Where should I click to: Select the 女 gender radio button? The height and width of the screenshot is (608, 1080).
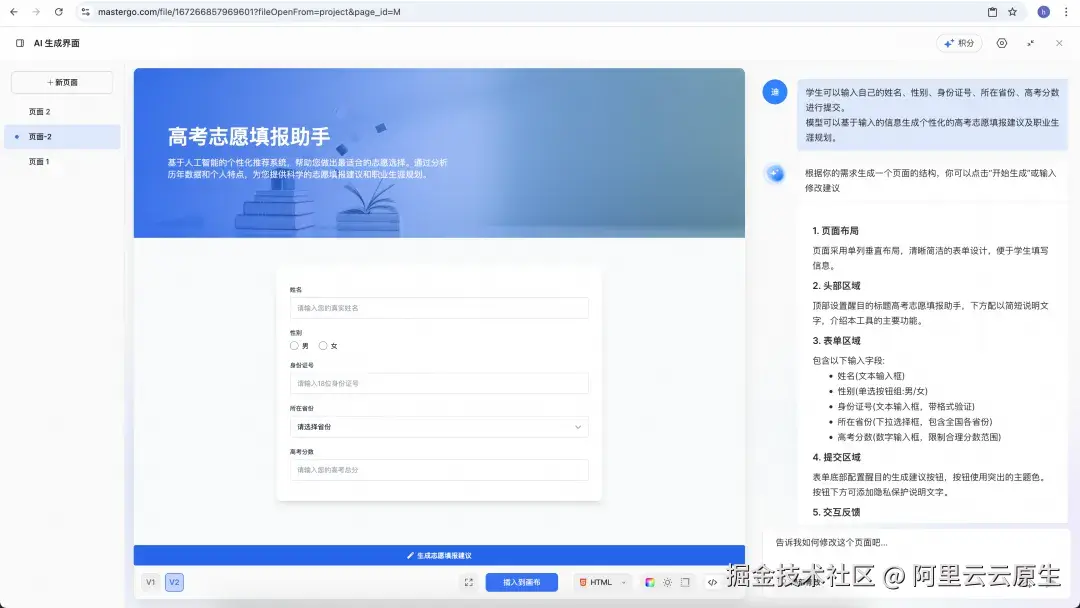click(x=323, y=346)
